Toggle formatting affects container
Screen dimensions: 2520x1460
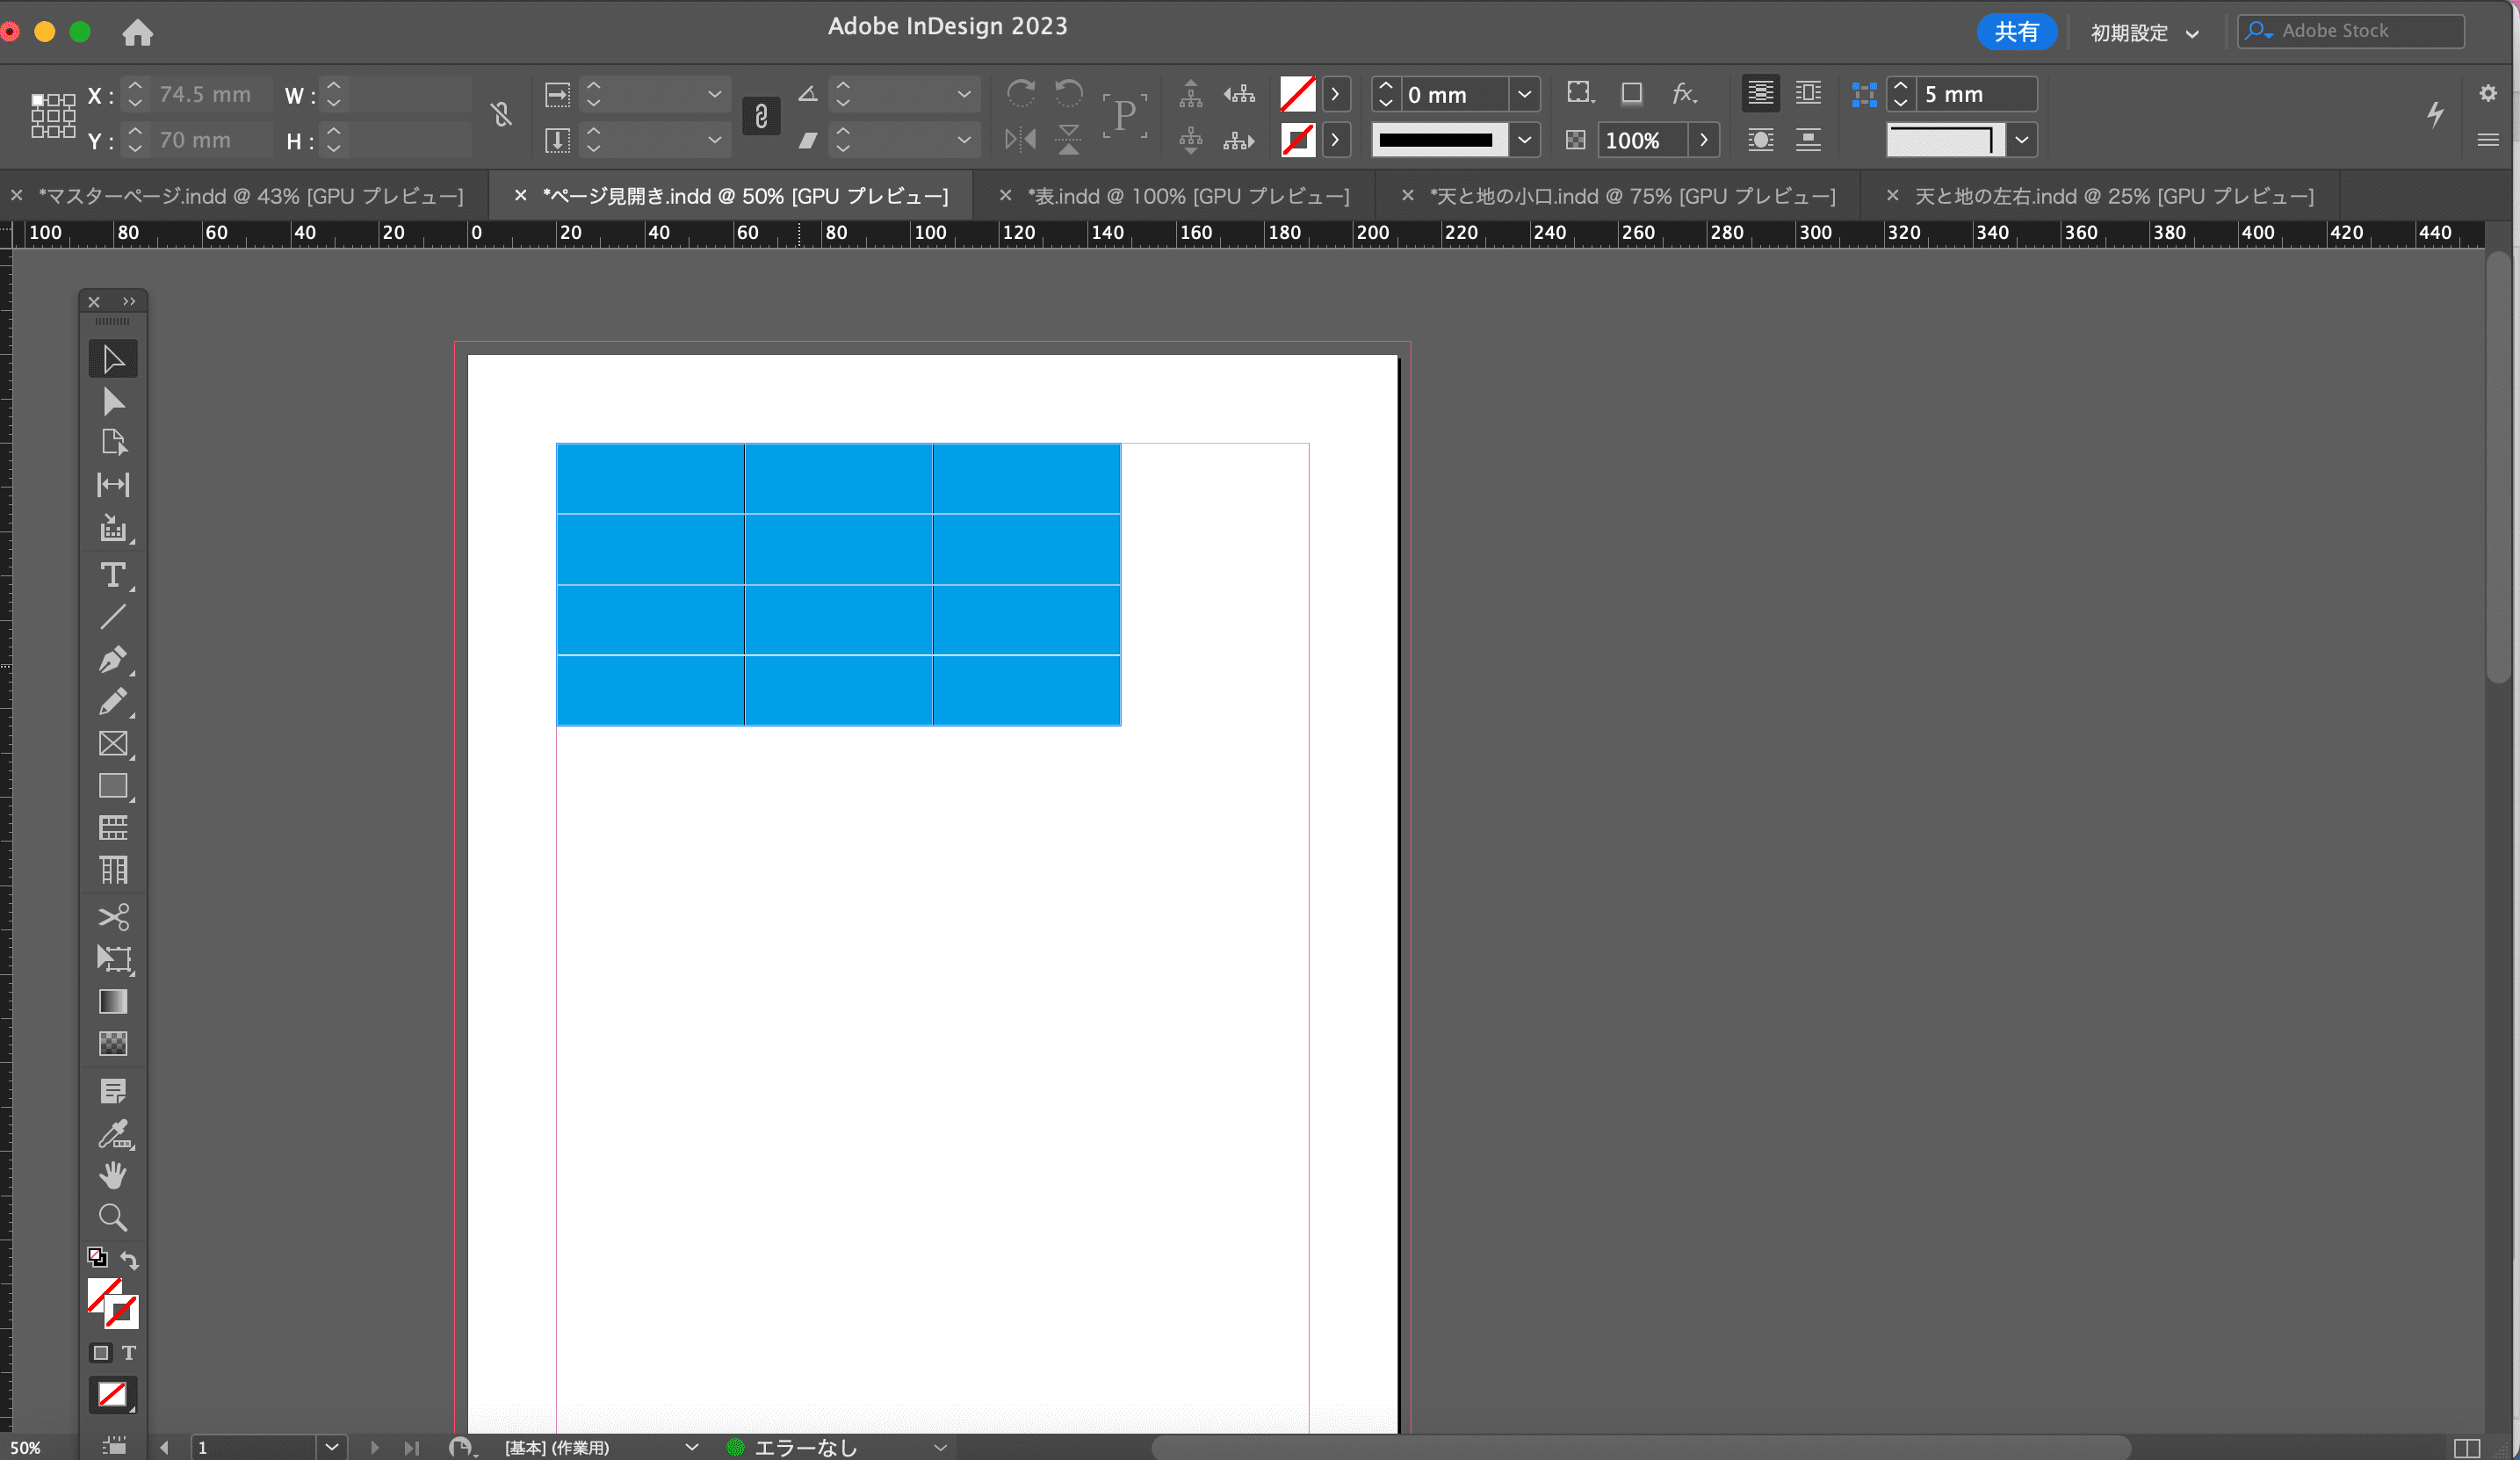101,1353
